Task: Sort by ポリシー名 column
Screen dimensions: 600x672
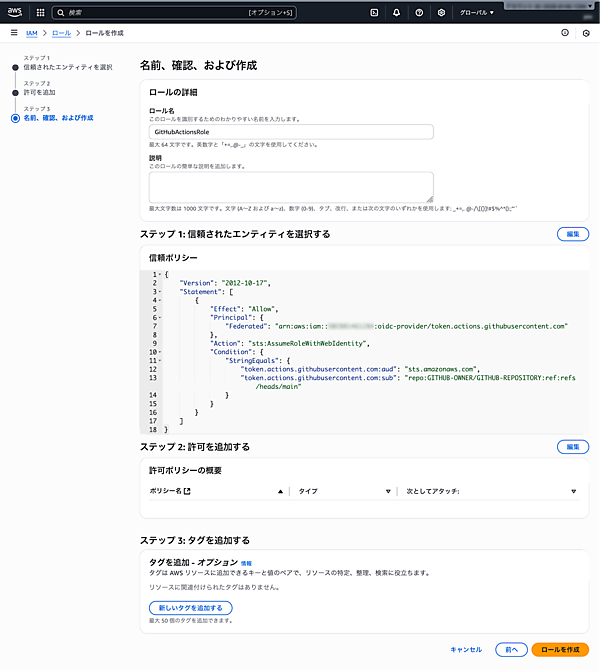Action: pyautogui.click(x=280, y=491)
